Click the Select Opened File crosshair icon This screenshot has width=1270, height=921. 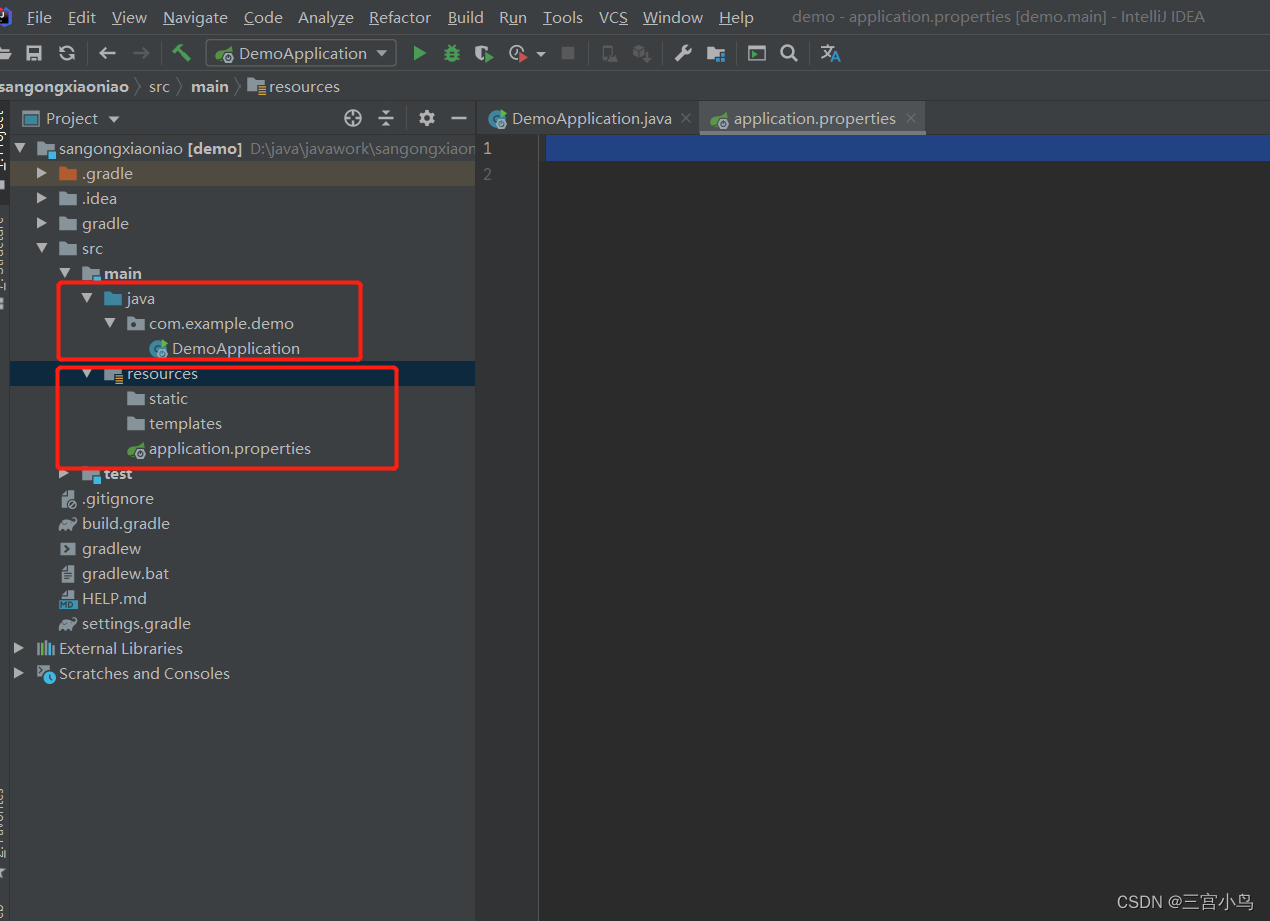pyautogui.click(x=352, y=118)
